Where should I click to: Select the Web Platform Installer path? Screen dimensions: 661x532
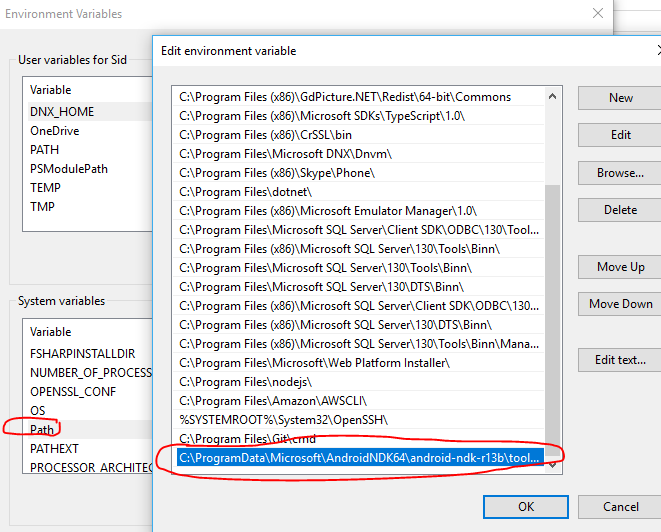pyautogui.click(x=358, y=363)
